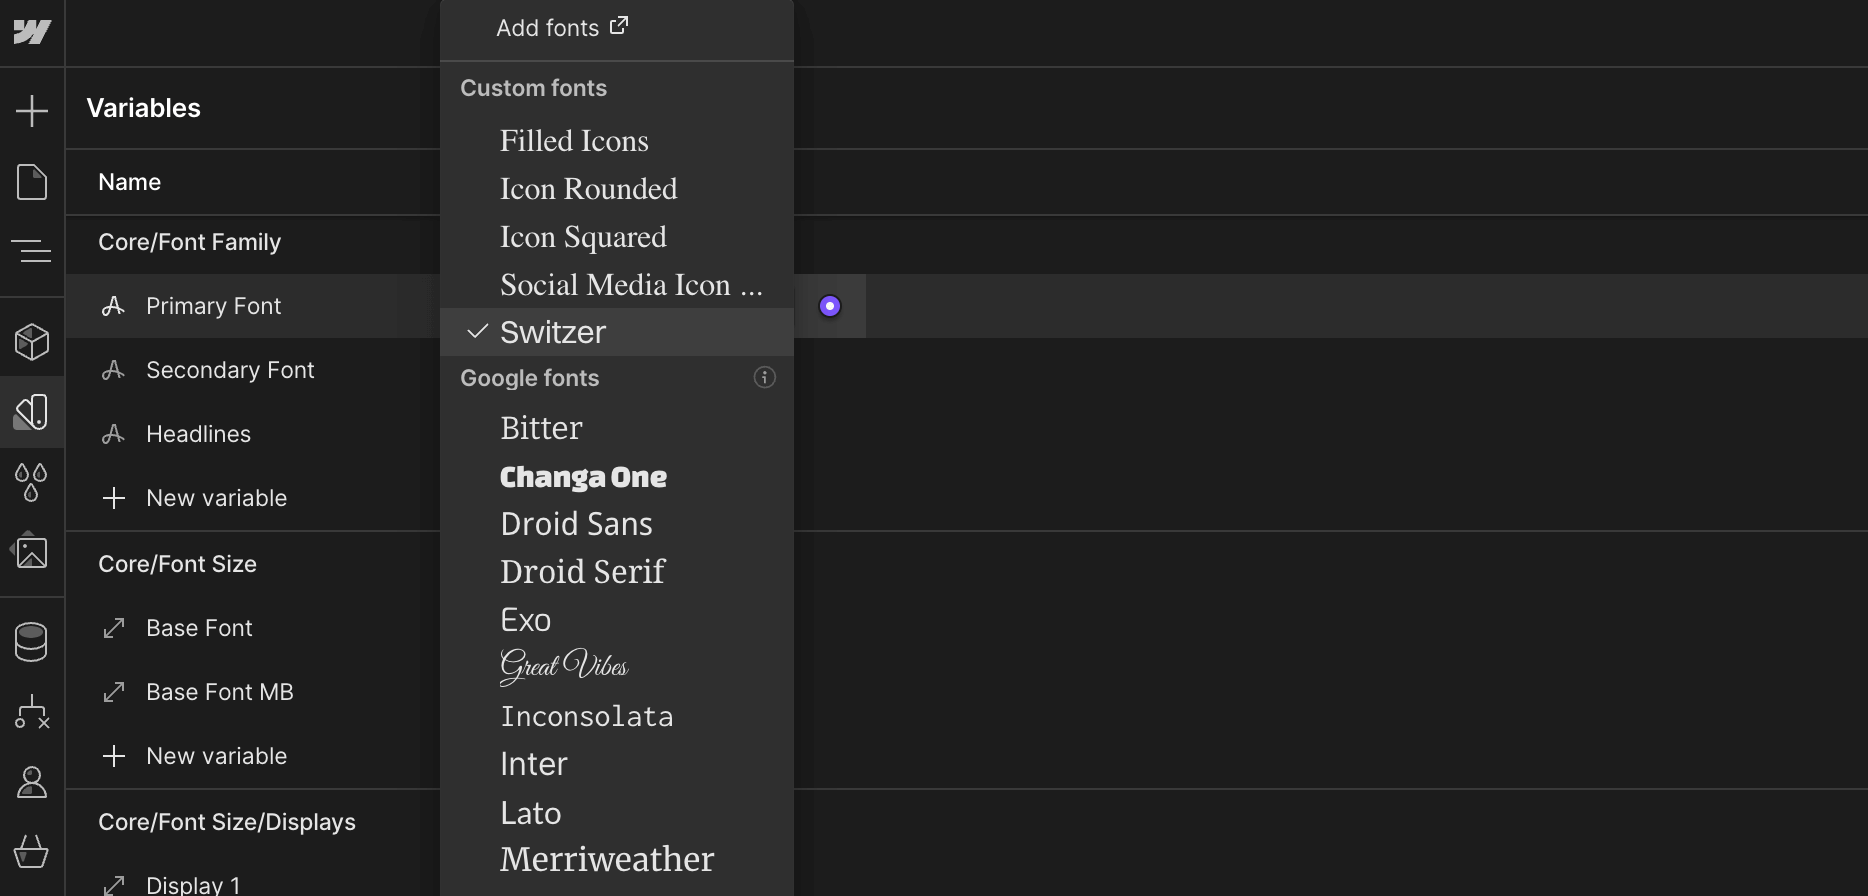Image resolution: width=1868 pixels, height=896 pixels.
Task: Click the Core/Font Family group header
Action: pos(190,242)
